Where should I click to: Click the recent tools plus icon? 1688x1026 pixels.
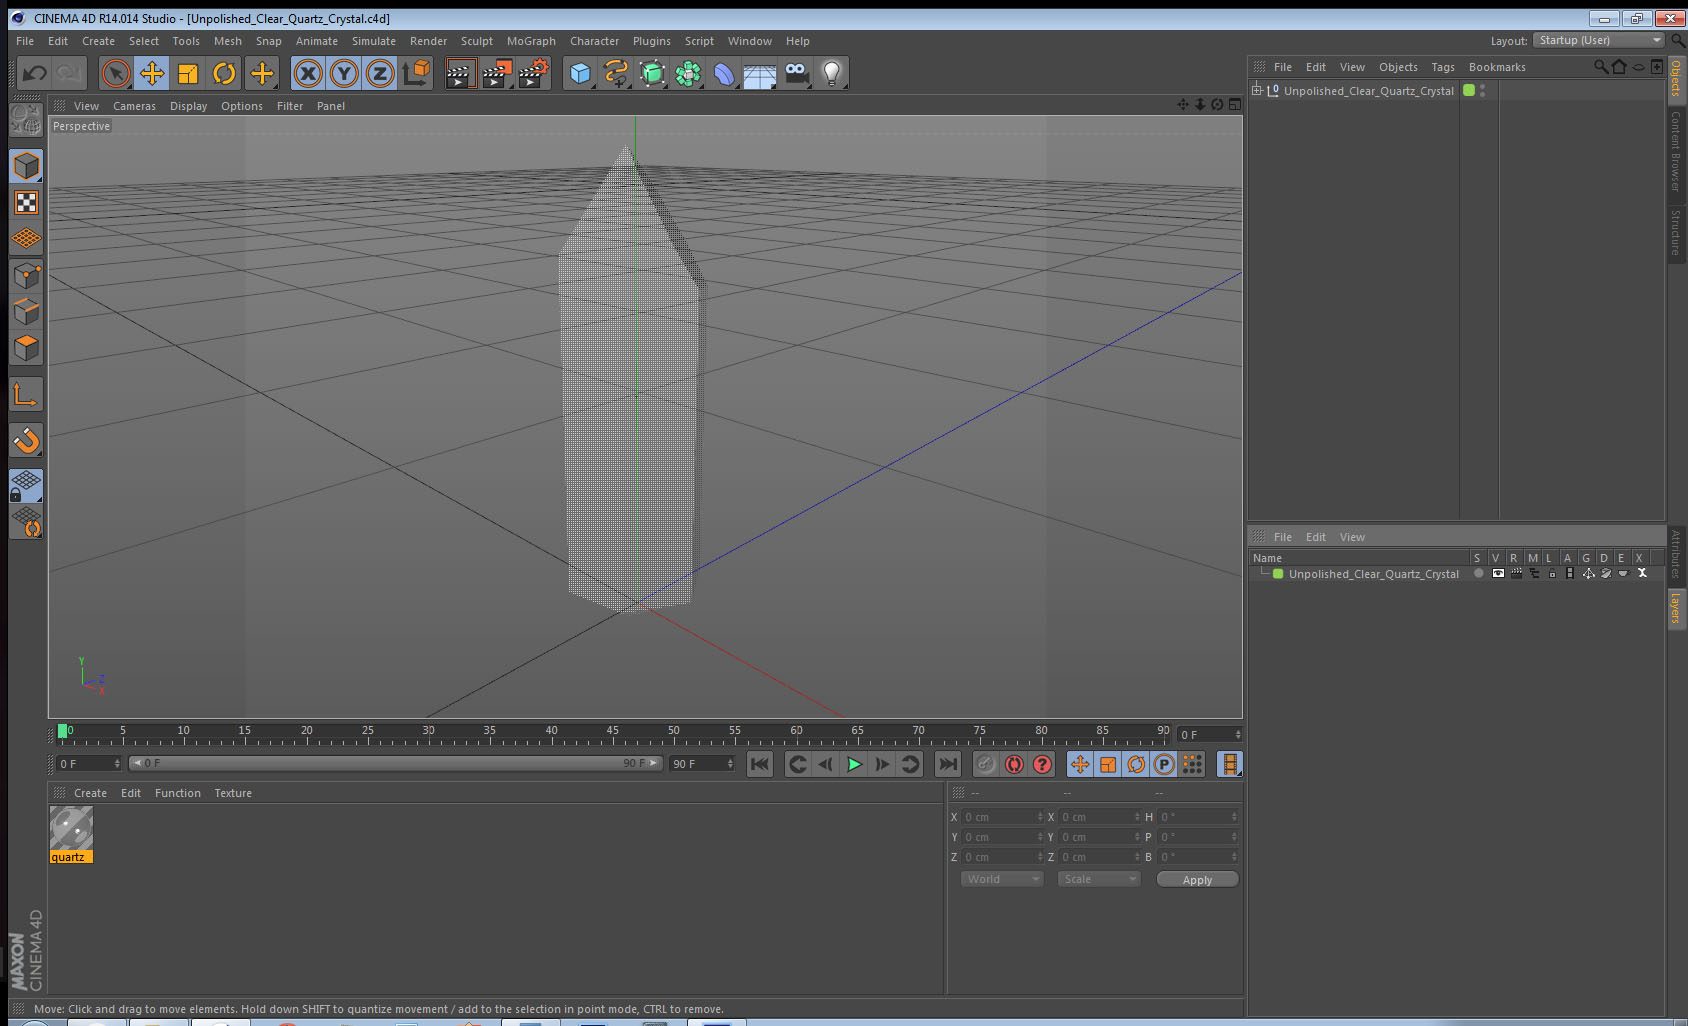pyautogui.click(x=262, y=73)
